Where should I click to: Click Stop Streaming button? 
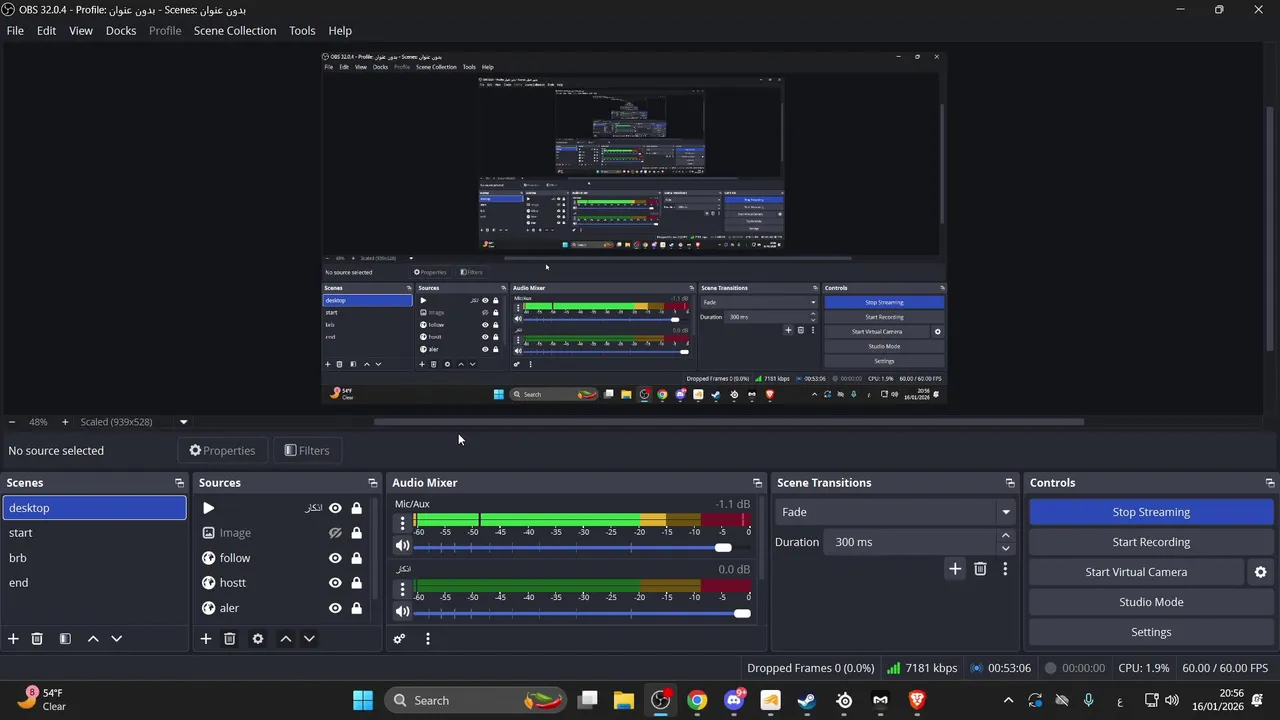click(x=1151, y=512)
